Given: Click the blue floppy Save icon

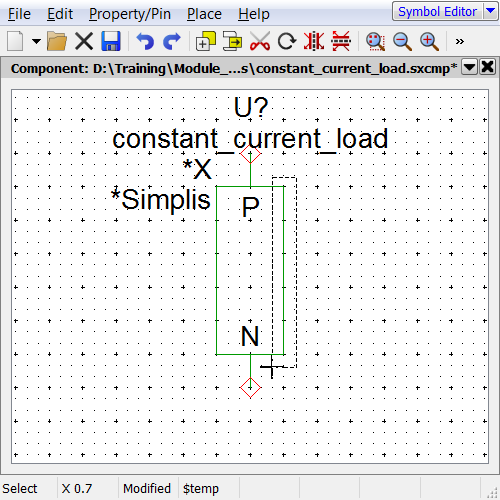Looking at the screenshot, I should 111,41.
